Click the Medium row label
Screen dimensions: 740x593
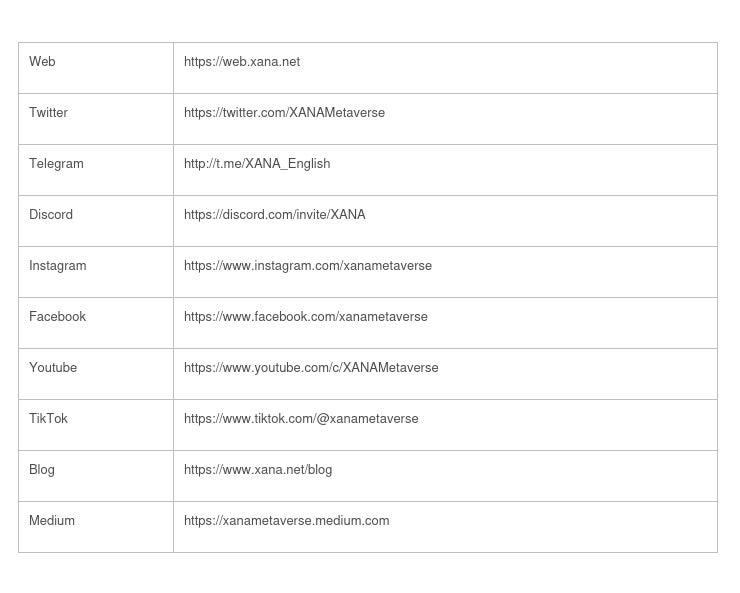(x=52, y=521)
